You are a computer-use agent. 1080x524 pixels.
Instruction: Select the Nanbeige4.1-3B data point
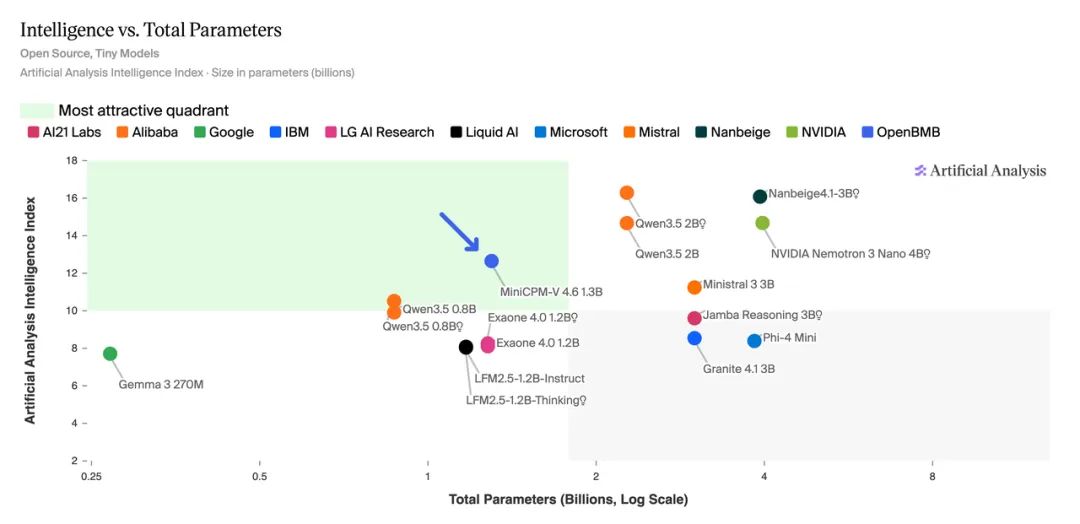point(760,197)
